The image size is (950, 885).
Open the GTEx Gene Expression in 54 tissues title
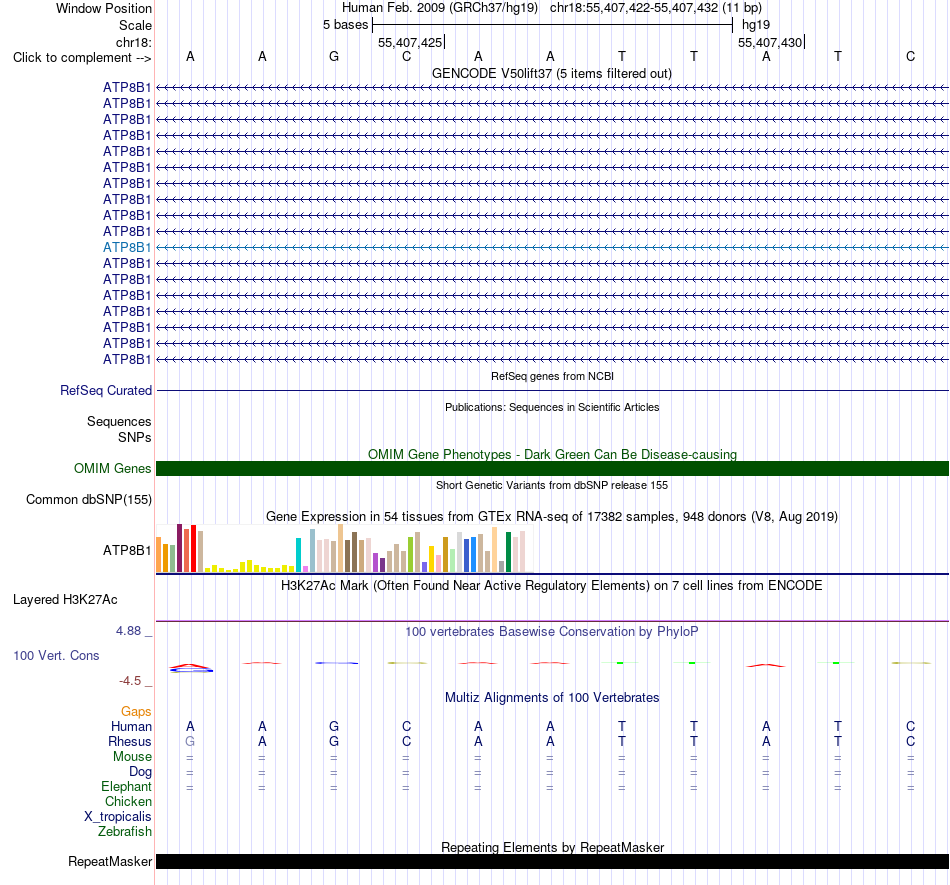(x=551, y=517)
